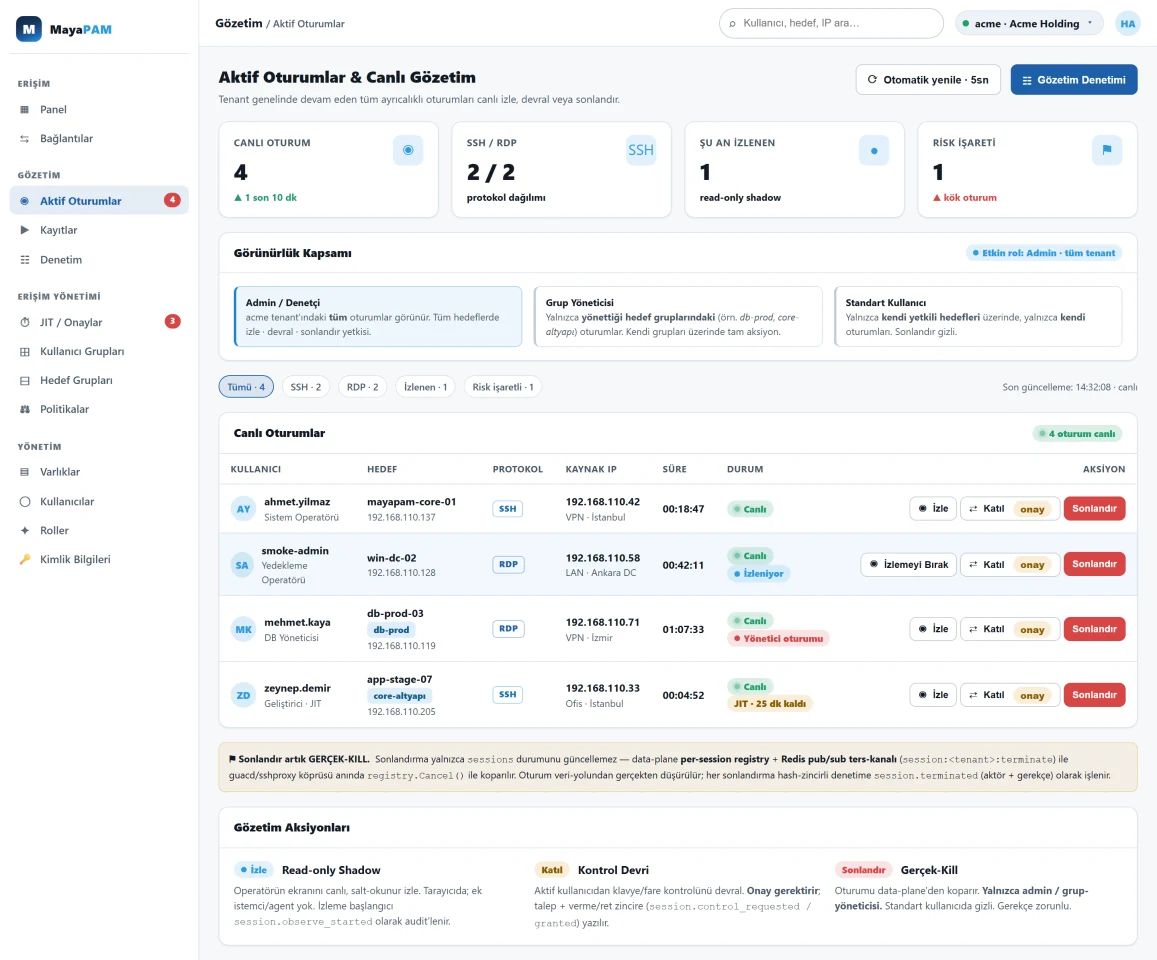Image resolution: width=1157 pixels, height=960 pixels.
Task: Open the acme · Acme Holding tenant dropdown
Action: pos(1029,24)
